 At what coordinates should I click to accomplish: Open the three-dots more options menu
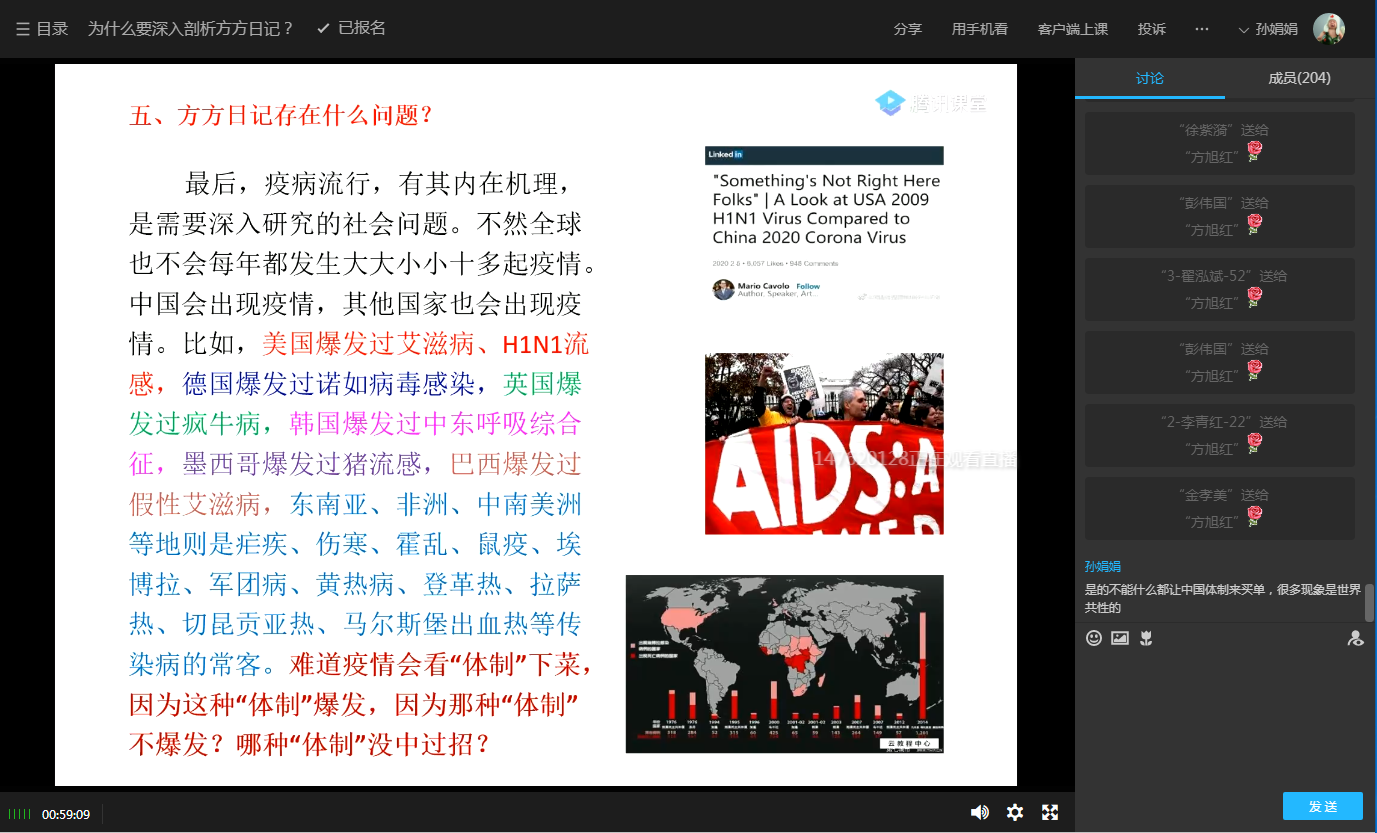click(x=1202, y=29)
